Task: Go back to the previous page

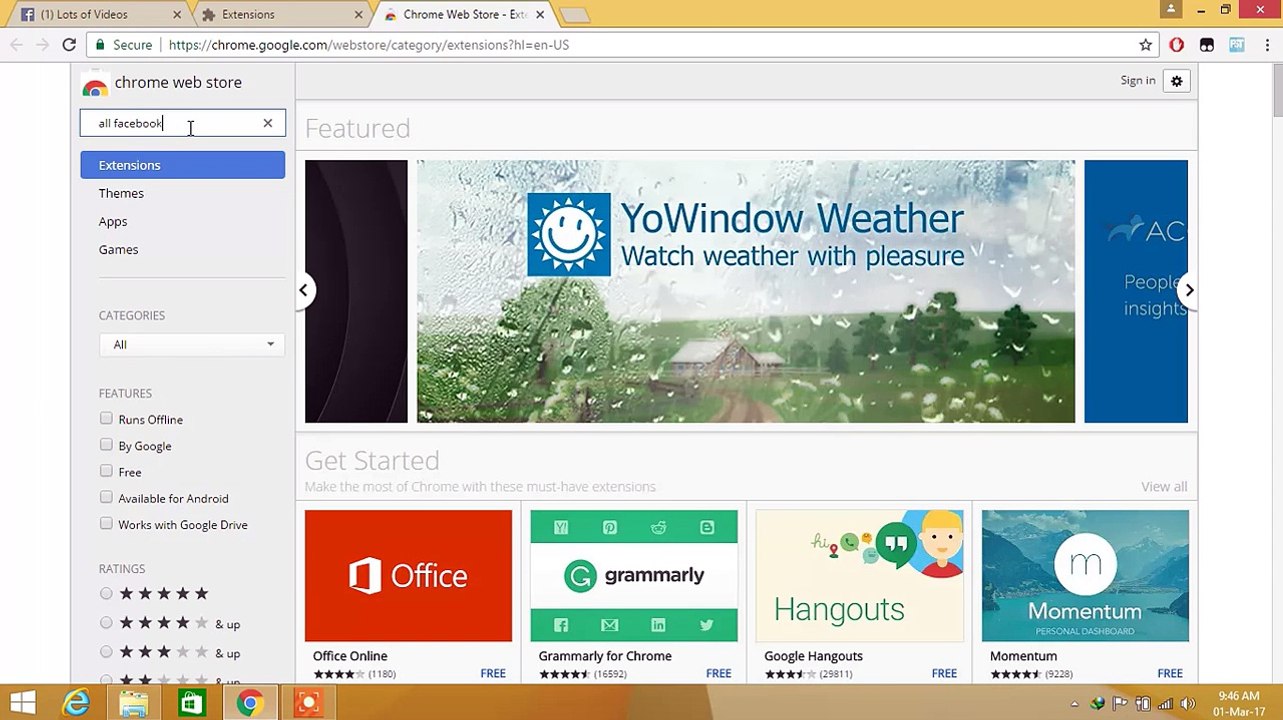Action: [16, 45]
